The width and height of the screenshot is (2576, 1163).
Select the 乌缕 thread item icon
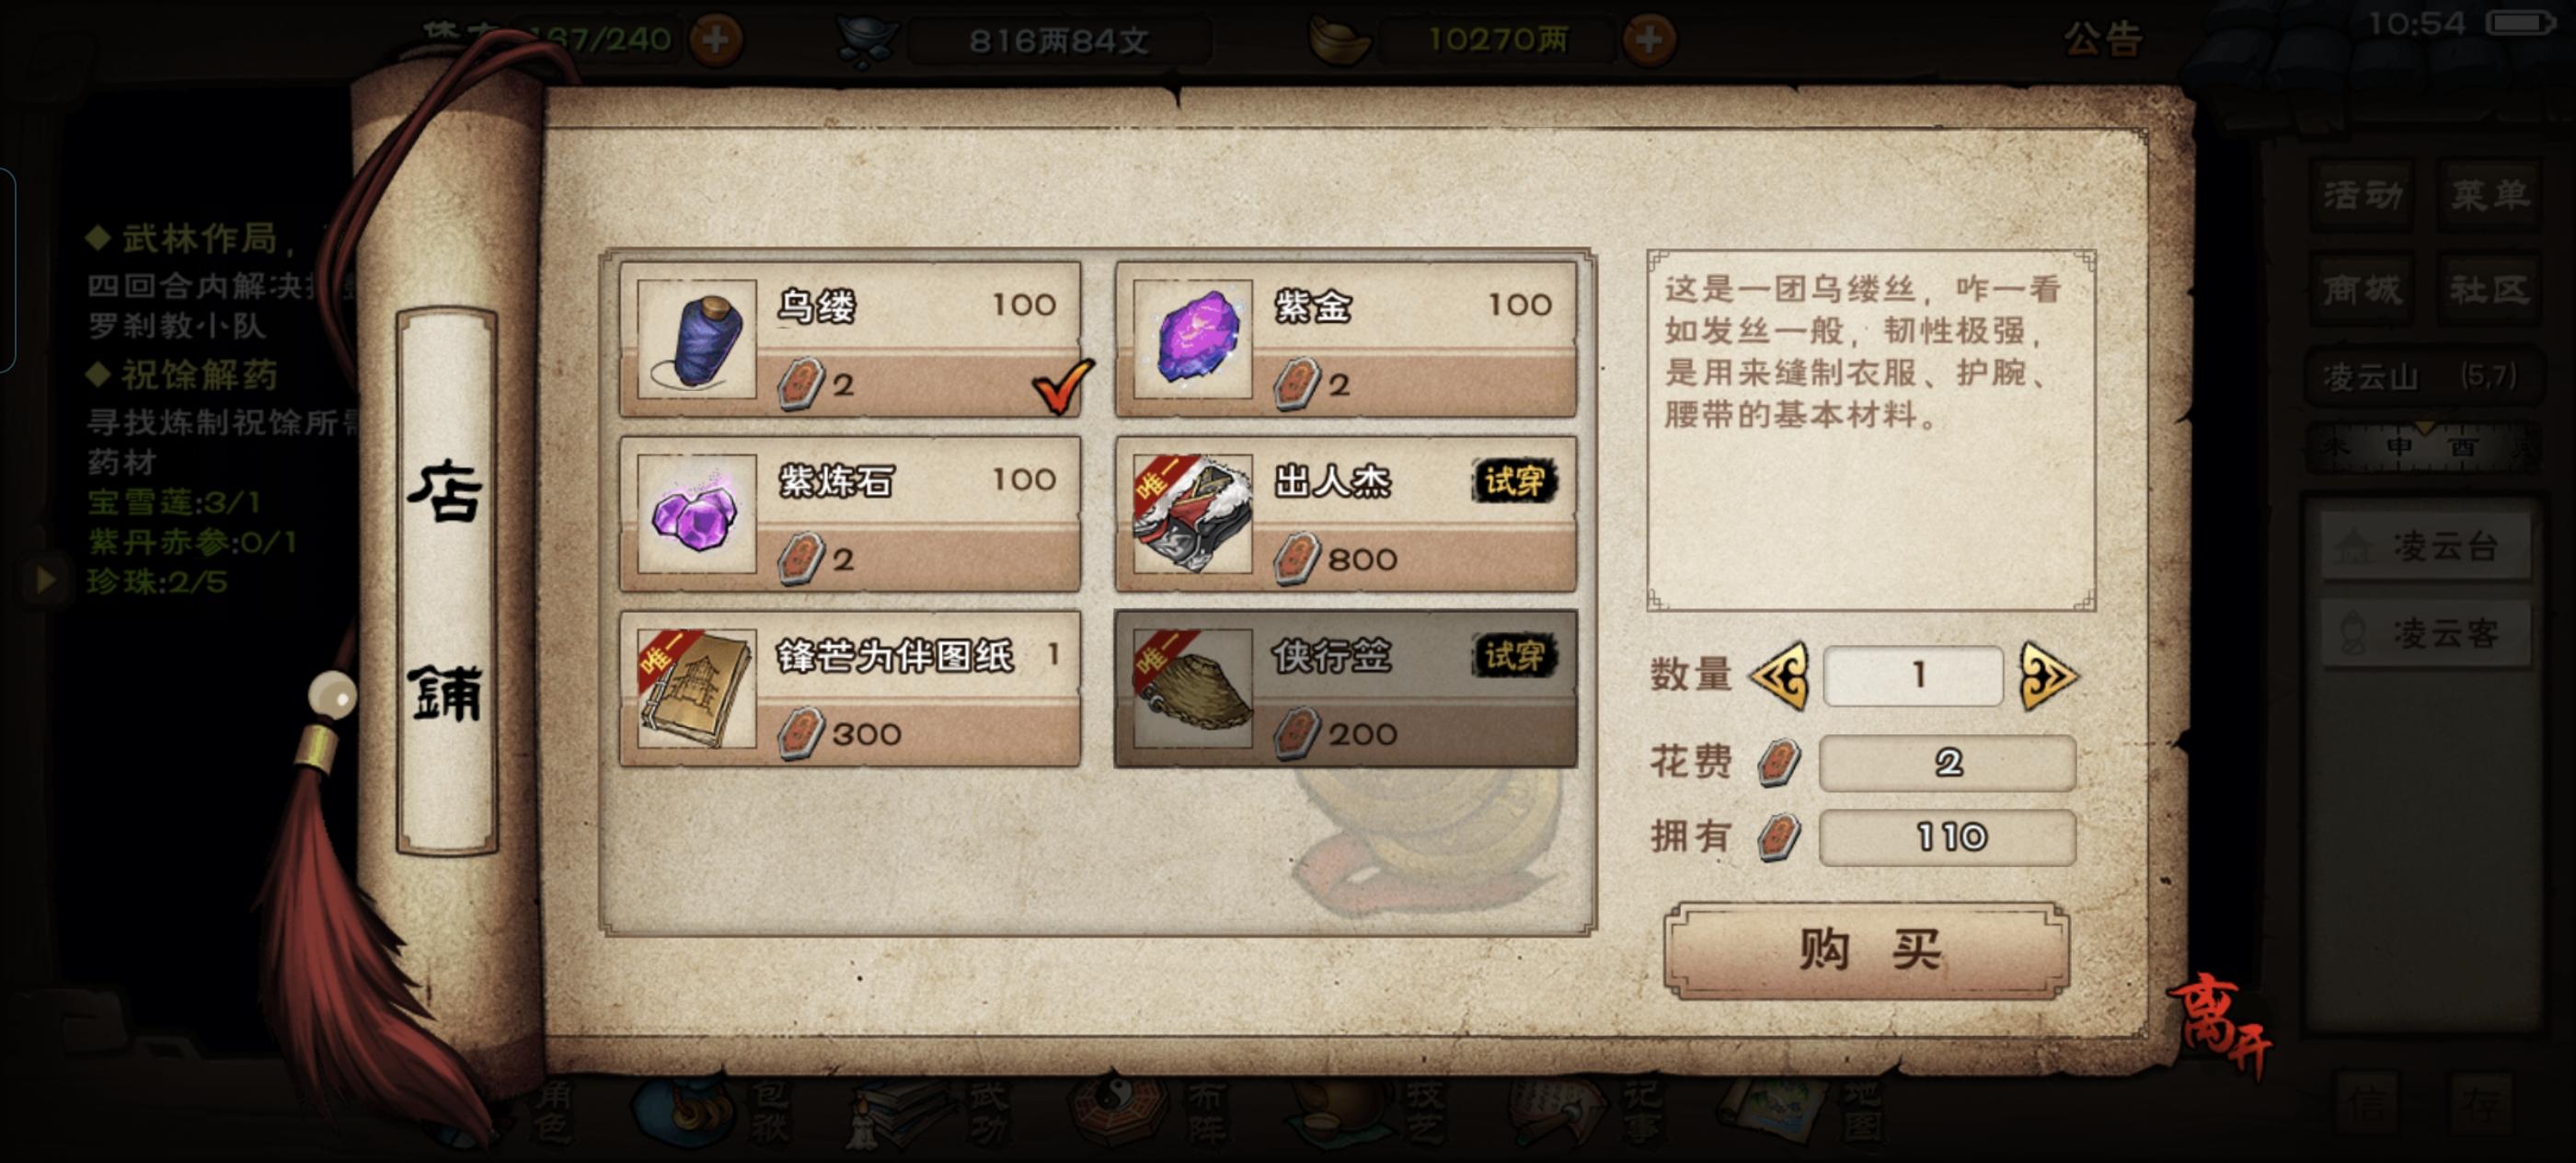coord(696,339)
